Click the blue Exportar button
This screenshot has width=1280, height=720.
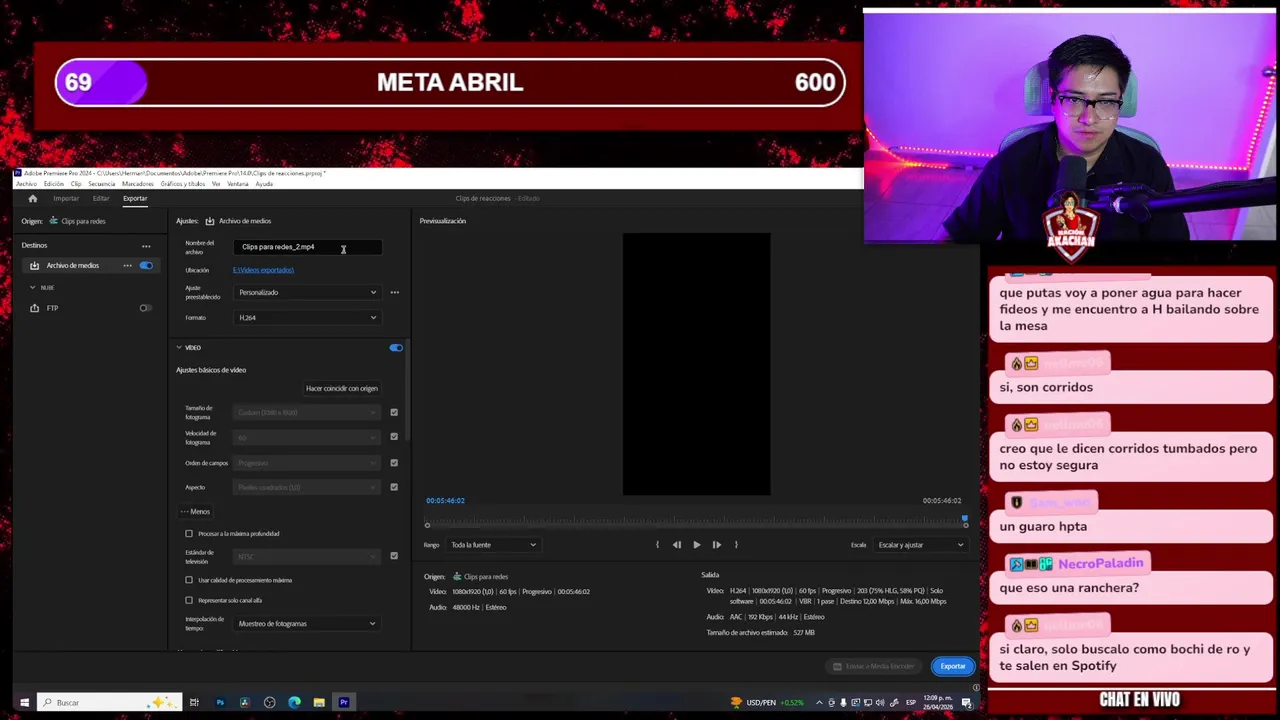tap(953, 666)
